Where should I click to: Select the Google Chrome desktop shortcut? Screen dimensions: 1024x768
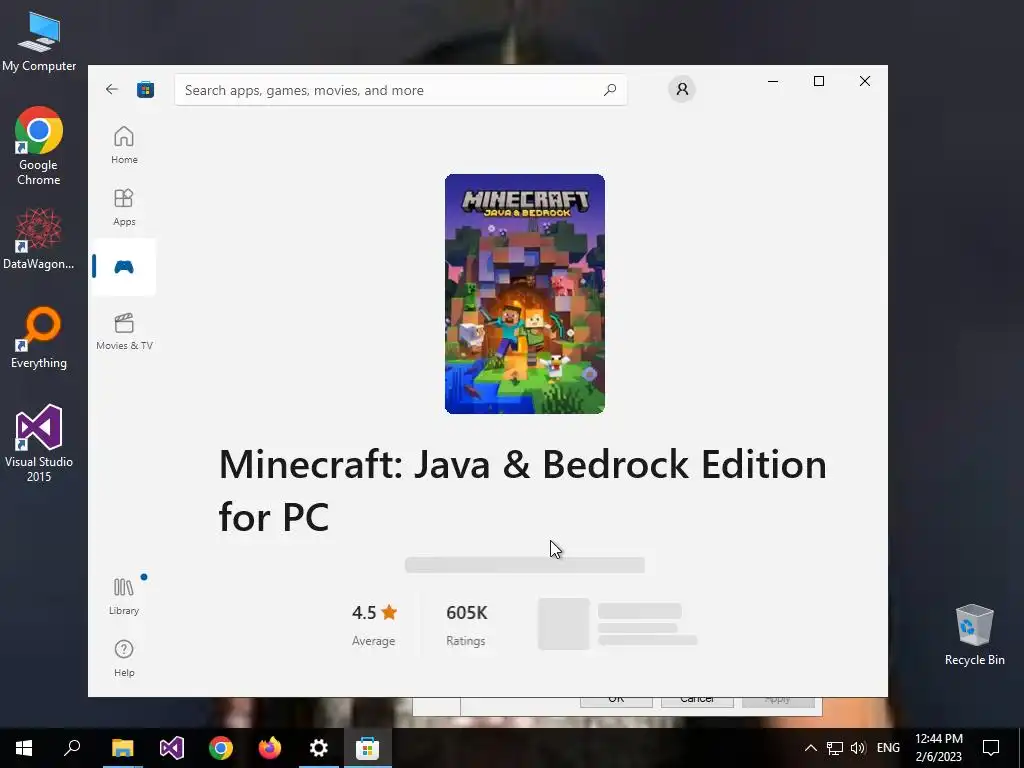coord(39,146)
